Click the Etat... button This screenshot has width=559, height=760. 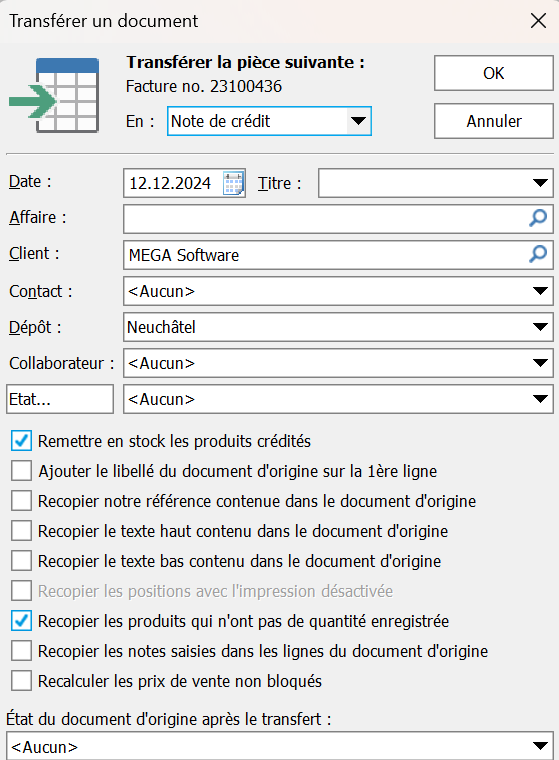click(x=60, y=399)
